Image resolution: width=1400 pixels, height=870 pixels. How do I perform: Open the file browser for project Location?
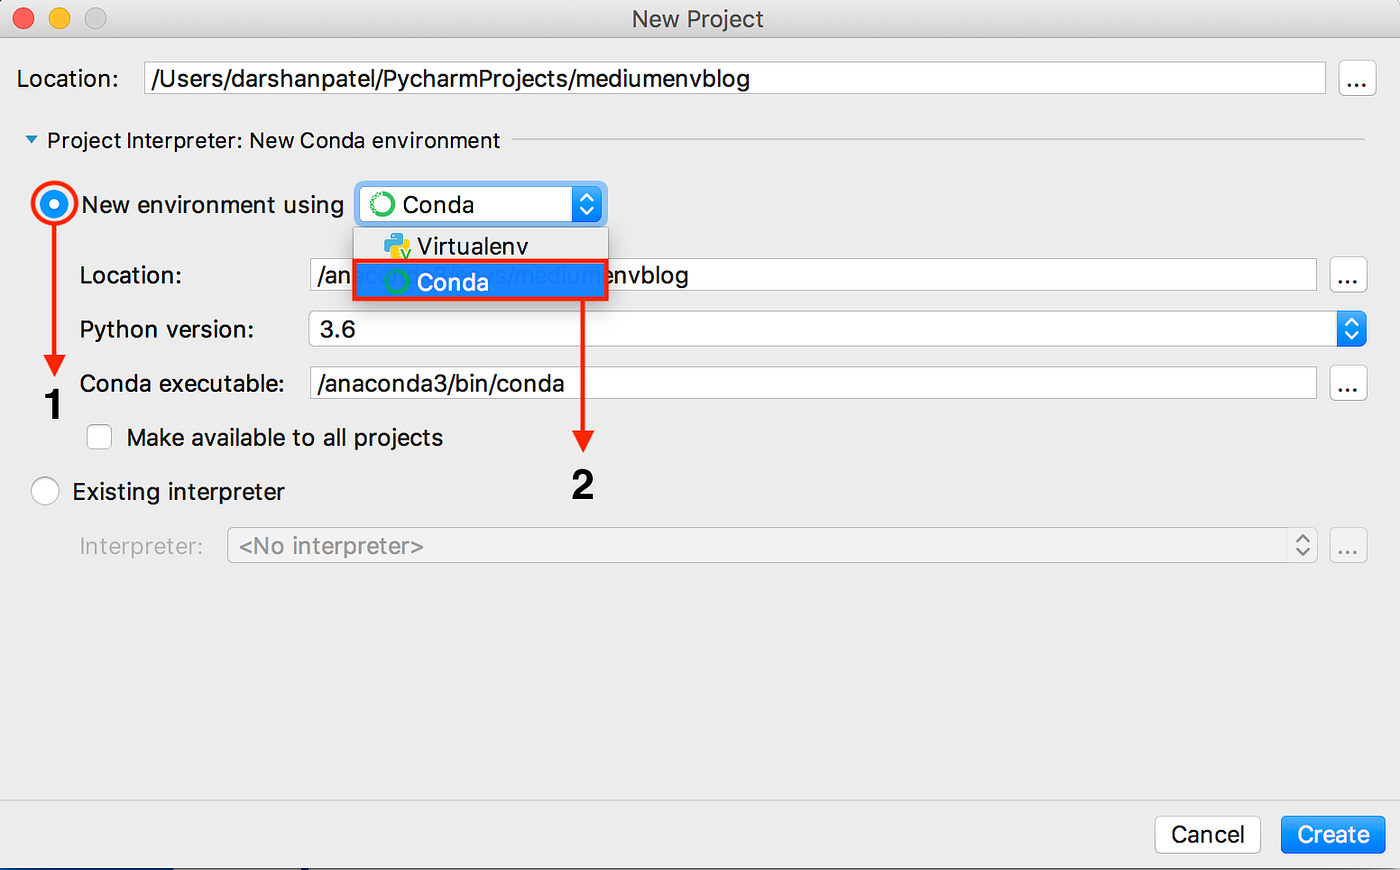click(1357, 78)
